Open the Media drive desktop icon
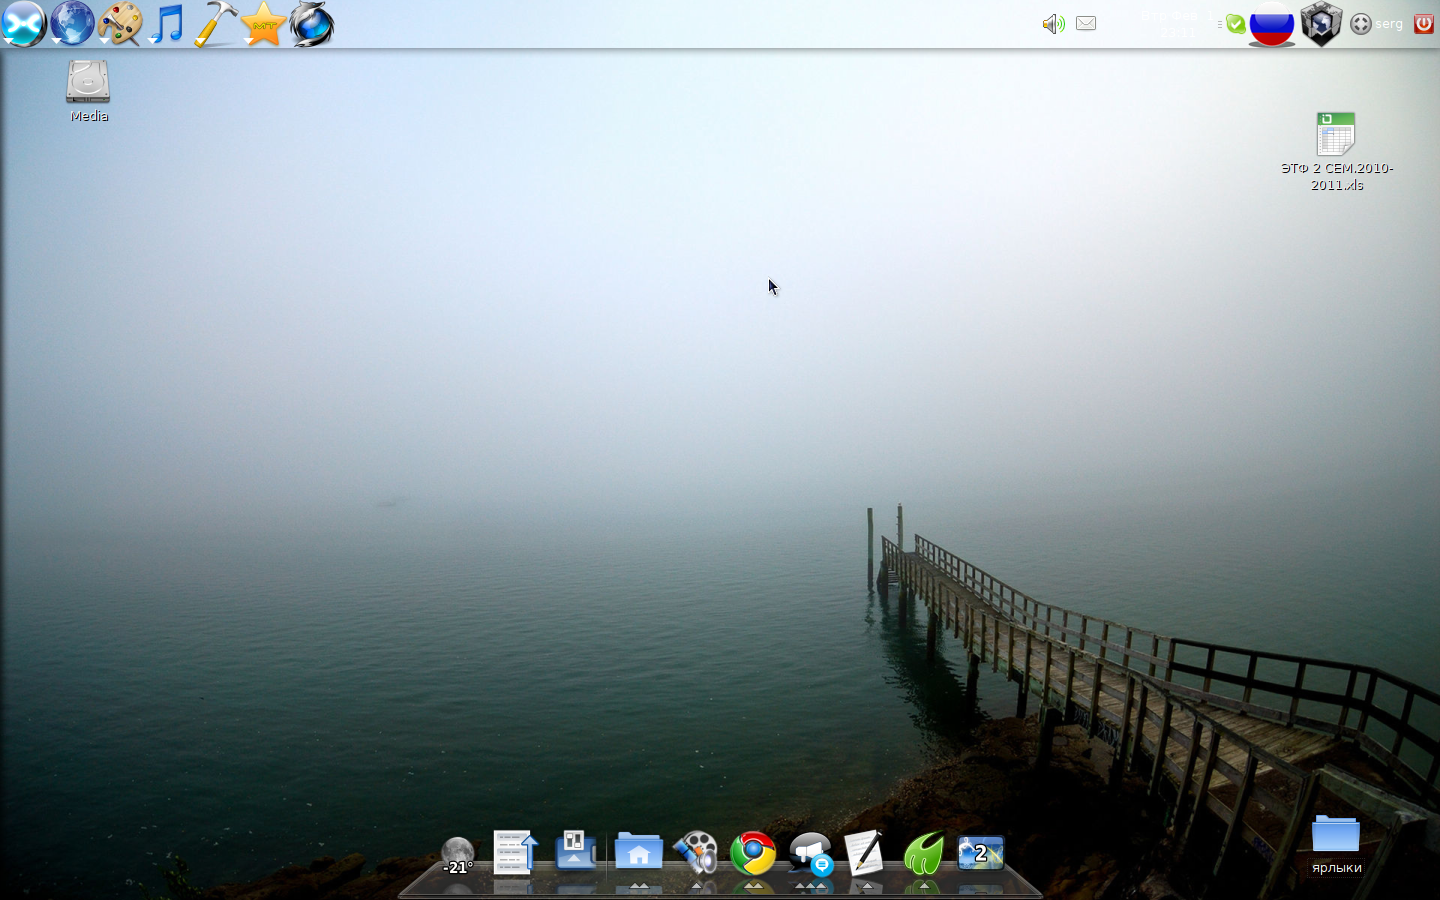Image resolution: width=1440 pixels, height=900 pixels. (x=88, y=83)
